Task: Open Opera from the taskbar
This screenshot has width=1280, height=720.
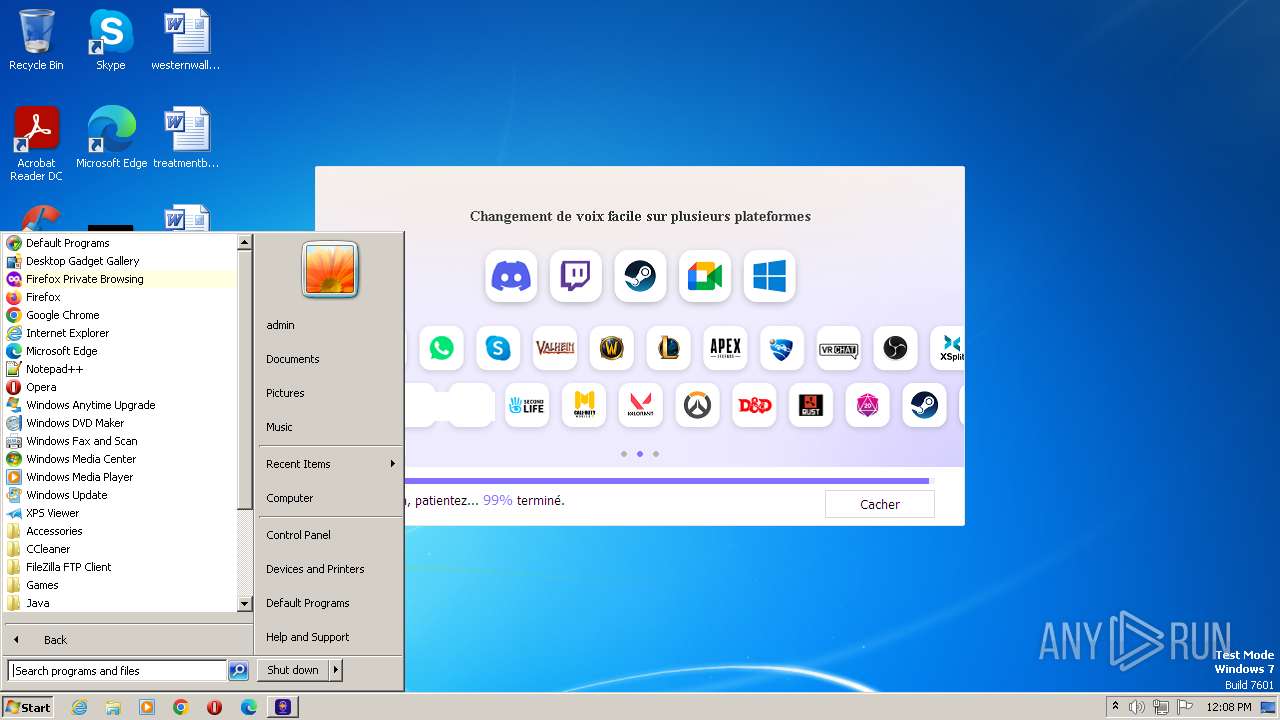Action: pyautogui.click(x=214, y=707)
